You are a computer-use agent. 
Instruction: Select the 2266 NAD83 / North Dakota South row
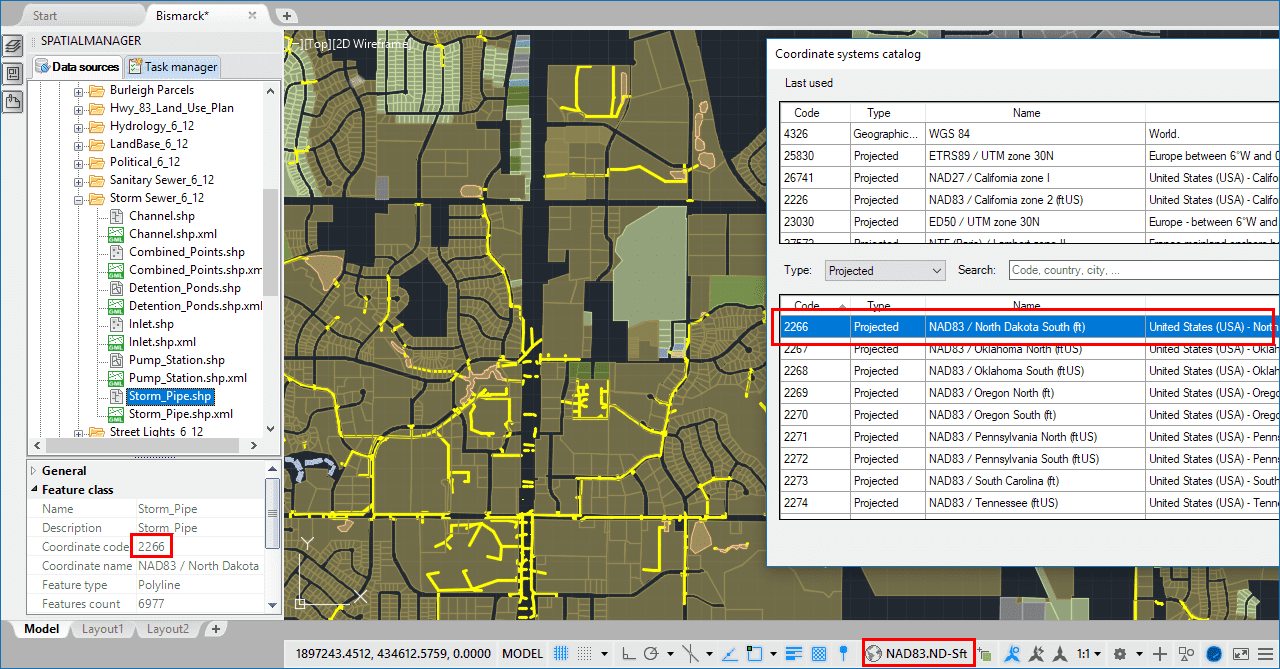point(1029,327)
